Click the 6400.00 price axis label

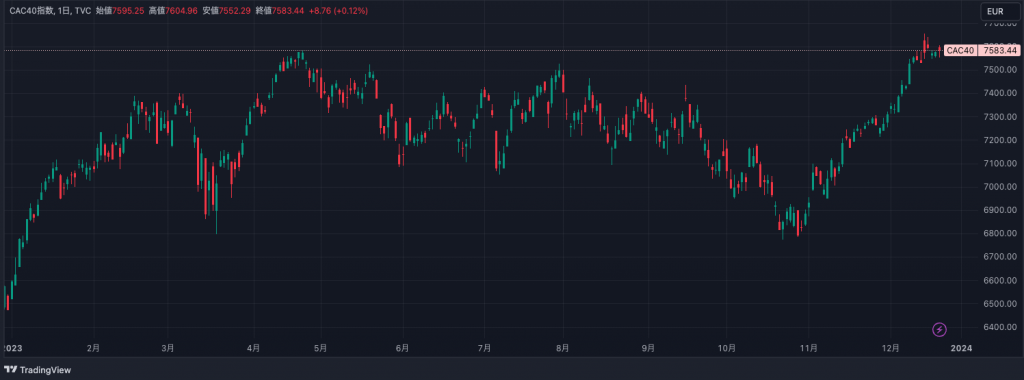pyautogui.click(x=1000, y=327)
